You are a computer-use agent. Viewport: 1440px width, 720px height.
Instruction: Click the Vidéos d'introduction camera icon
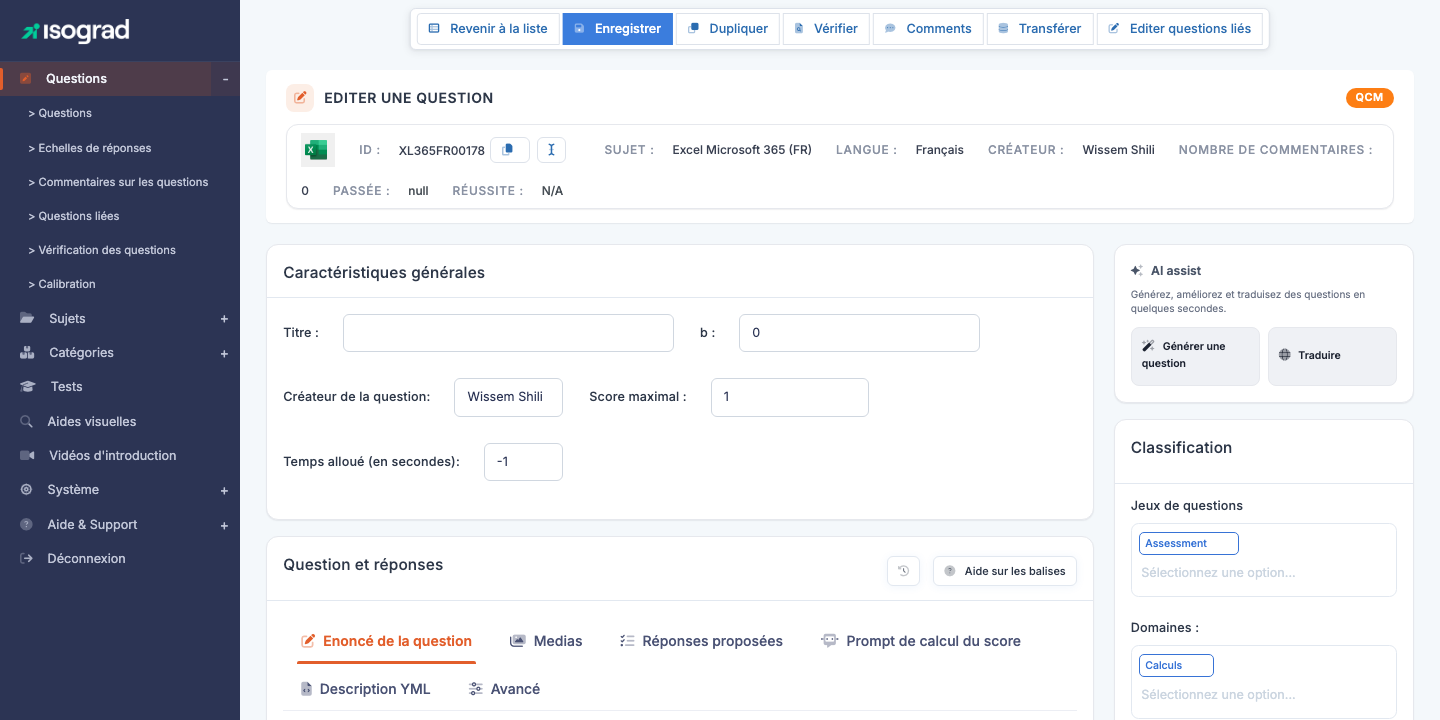(27, 456)
